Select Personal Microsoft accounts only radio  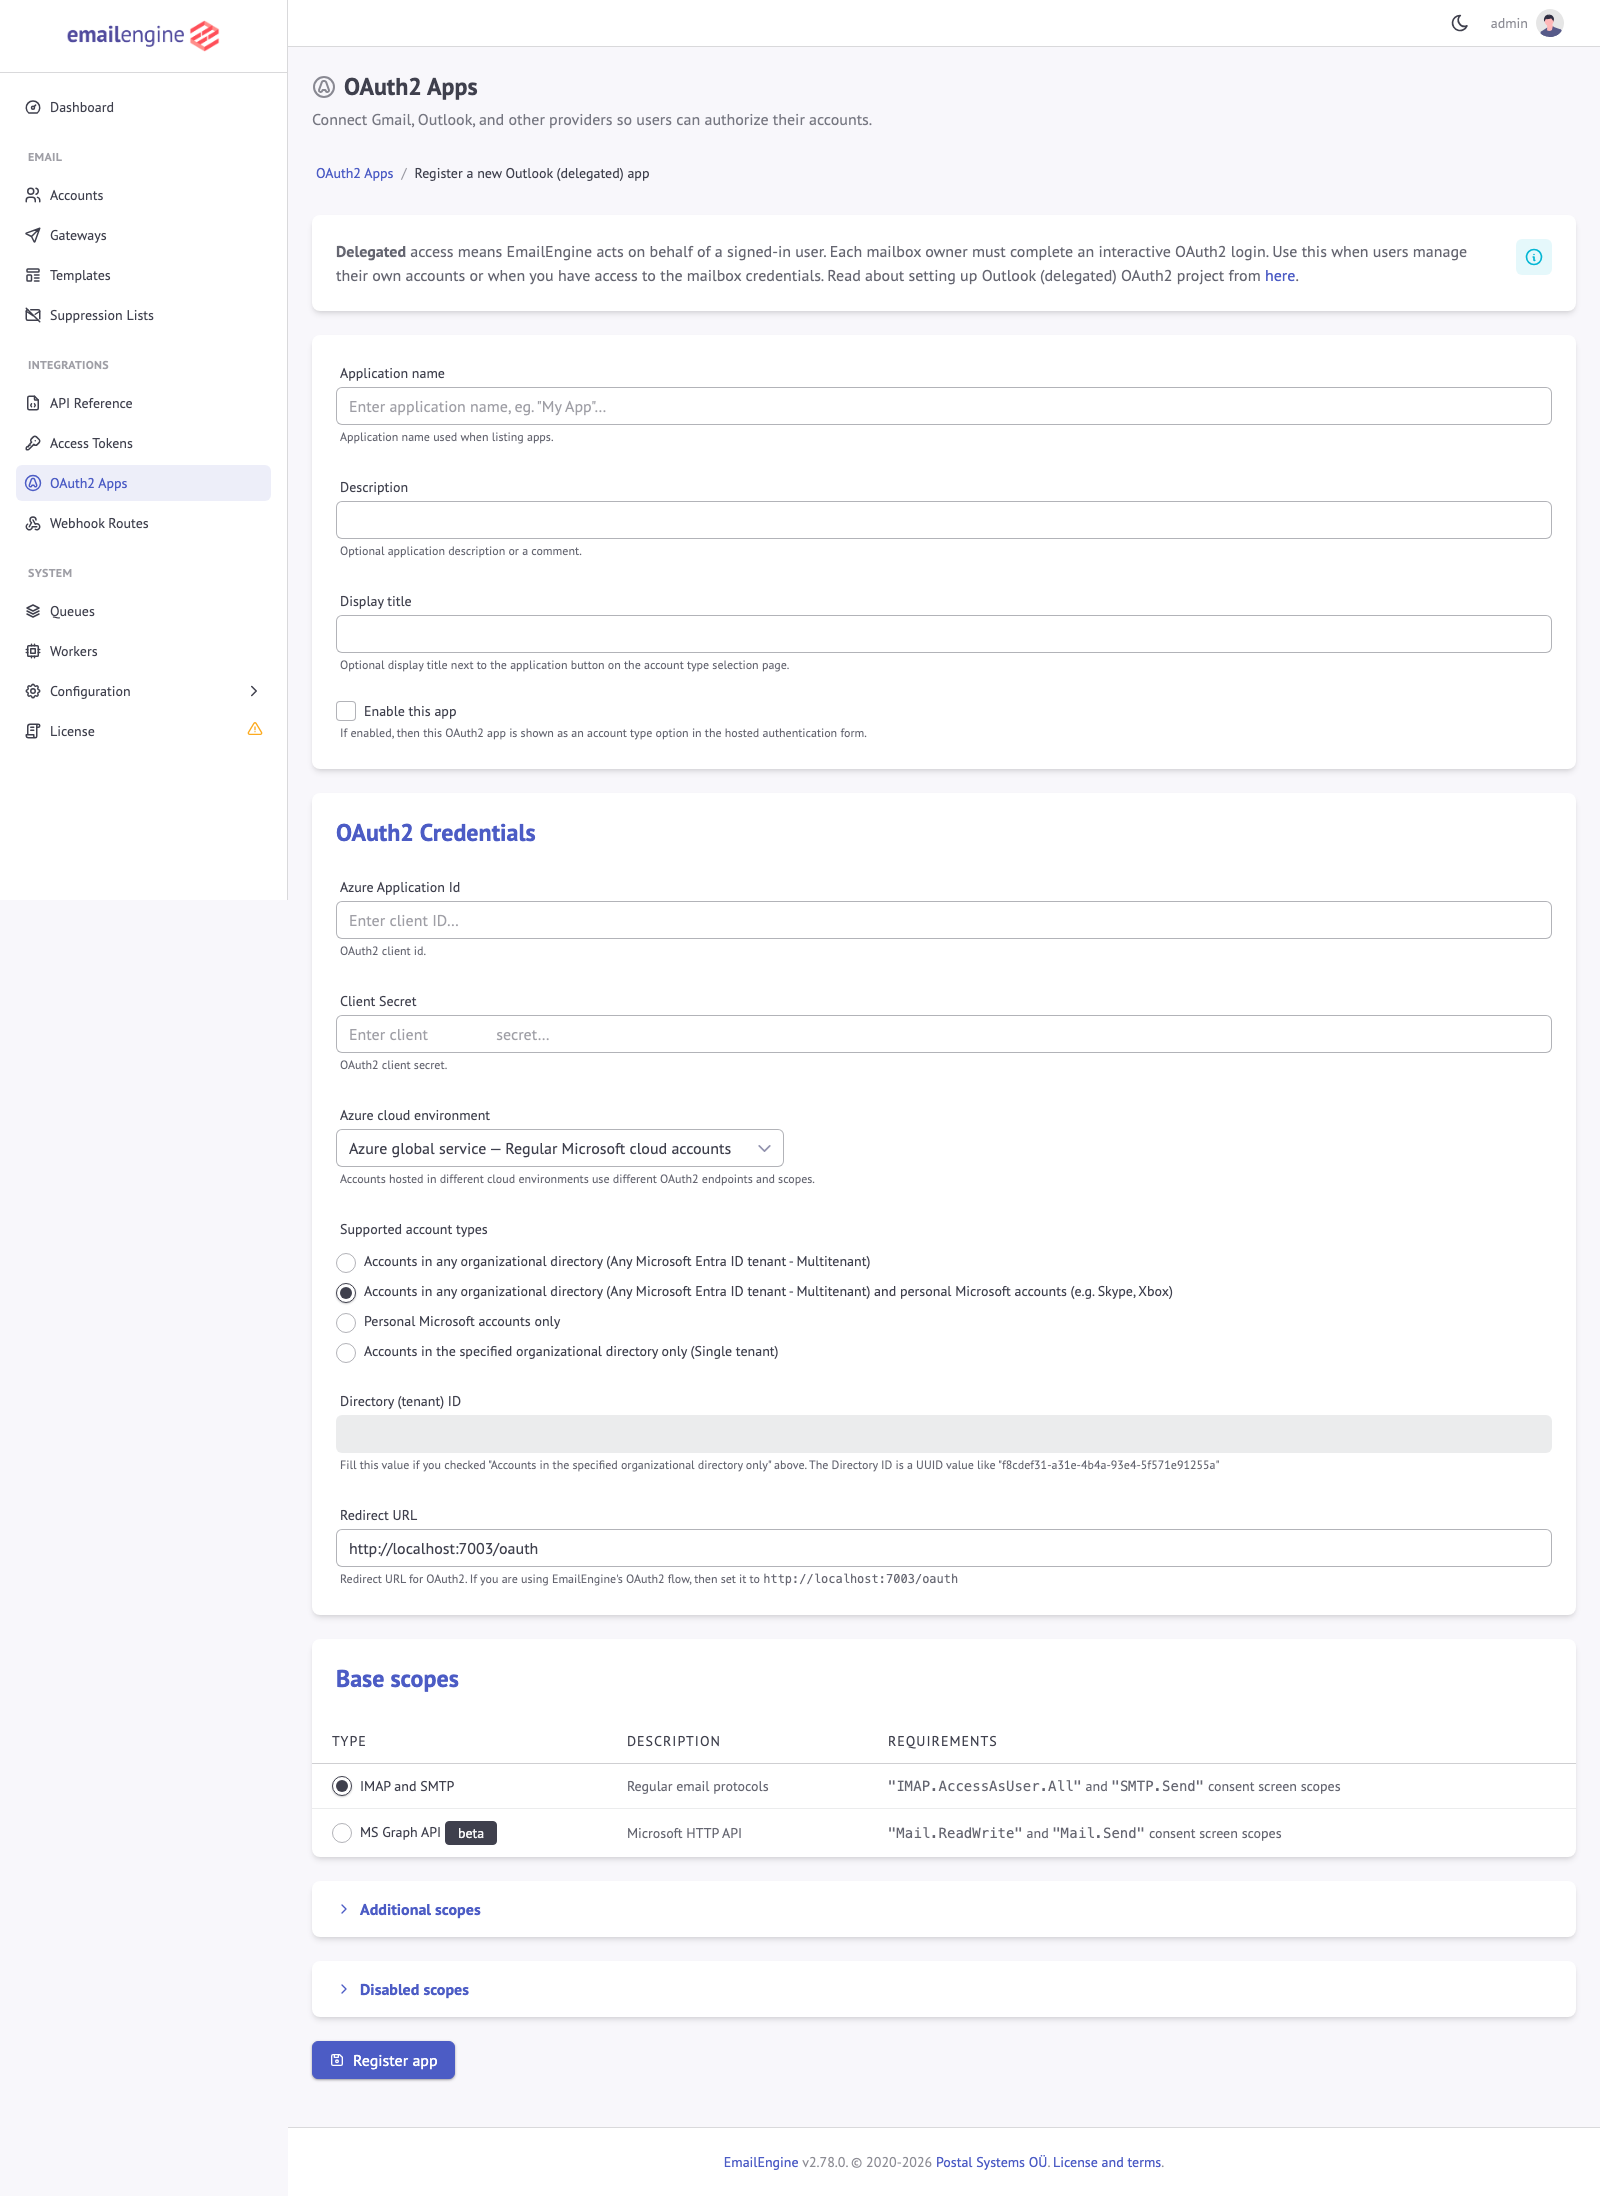click(x=346, y=1322)
